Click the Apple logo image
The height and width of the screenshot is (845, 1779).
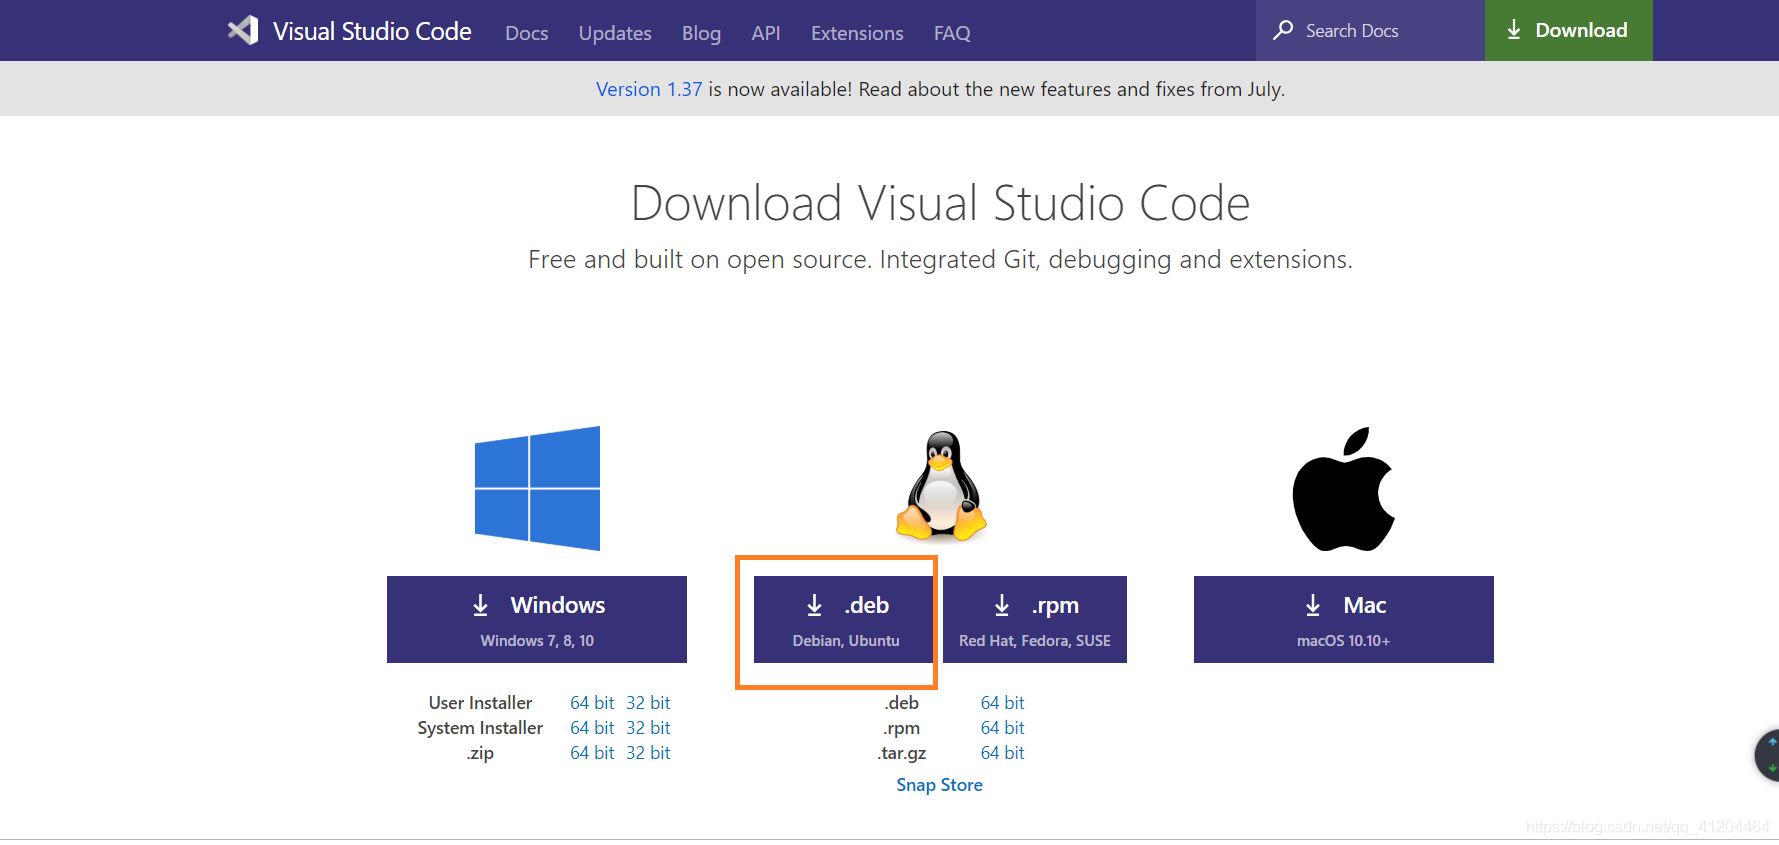(x=1343, y=489)
